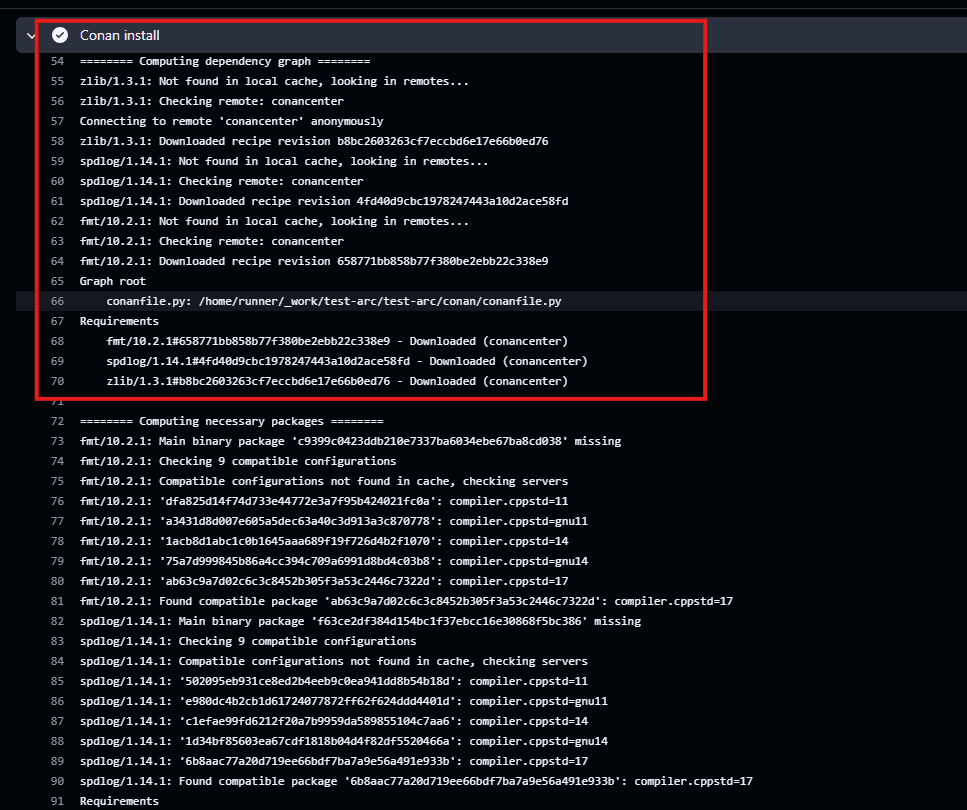
Task: Collapse the Conan install step chevron
Action: 31,35
